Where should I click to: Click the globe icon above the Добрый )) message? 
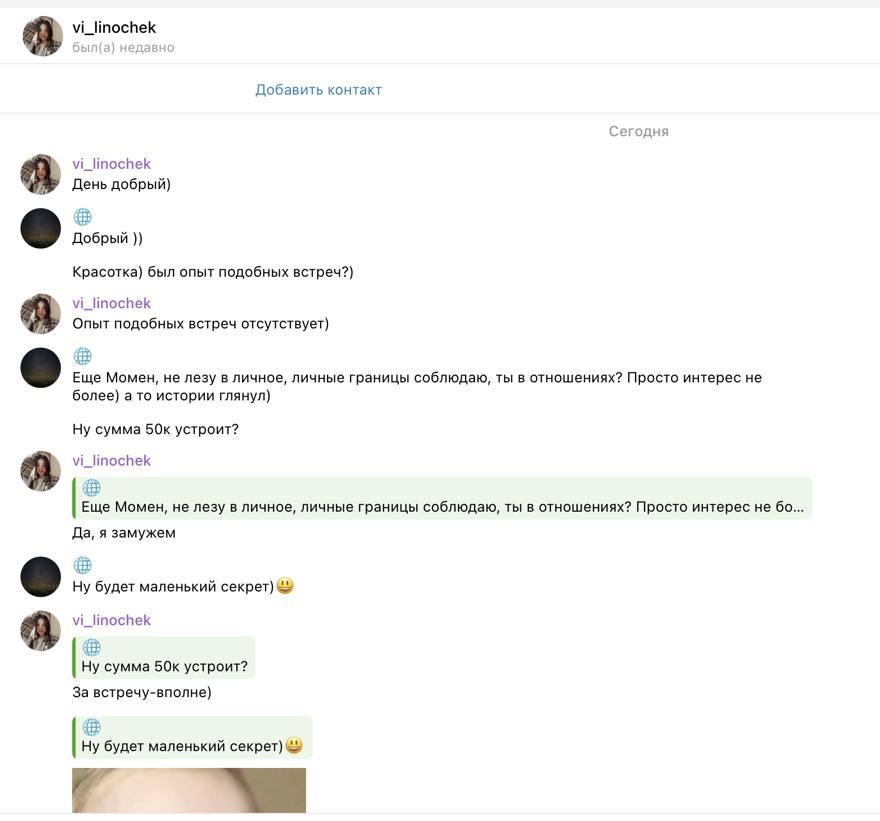point(83,217)
